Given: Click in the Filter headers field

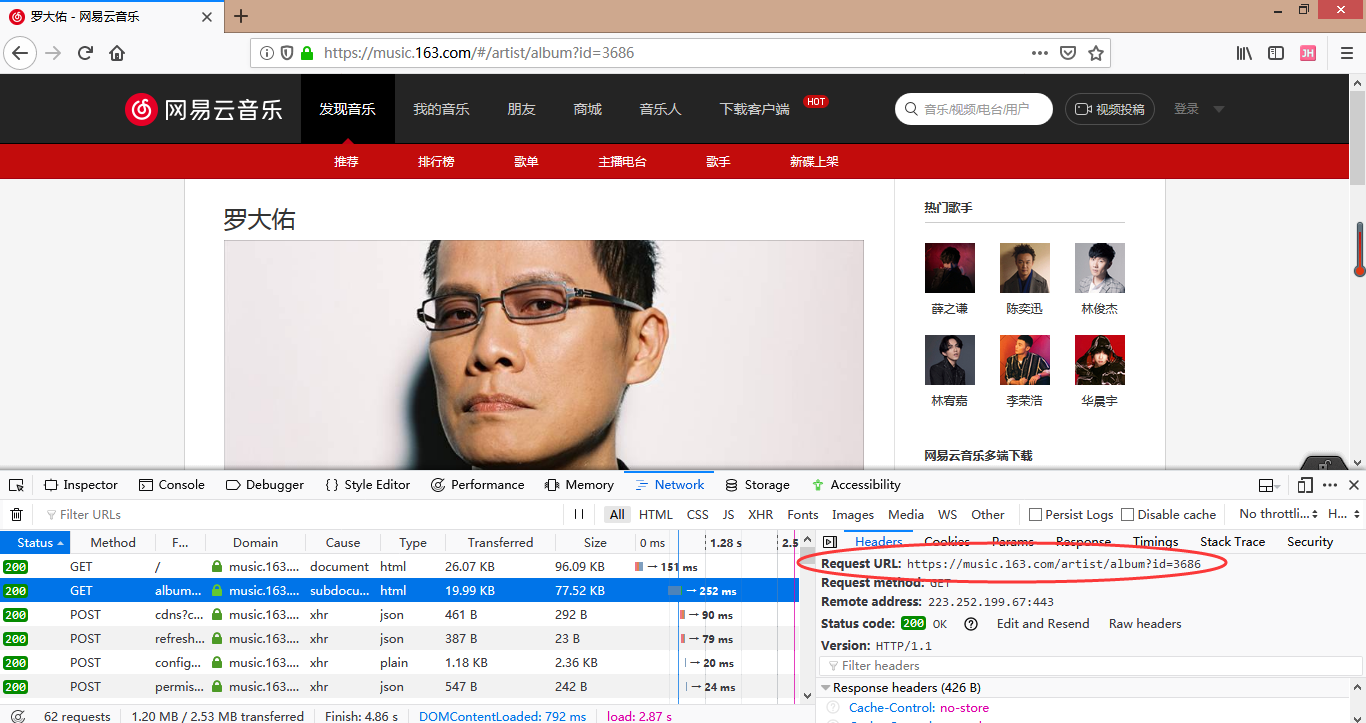Looking at the screenshot, I should coord(1090,666).
